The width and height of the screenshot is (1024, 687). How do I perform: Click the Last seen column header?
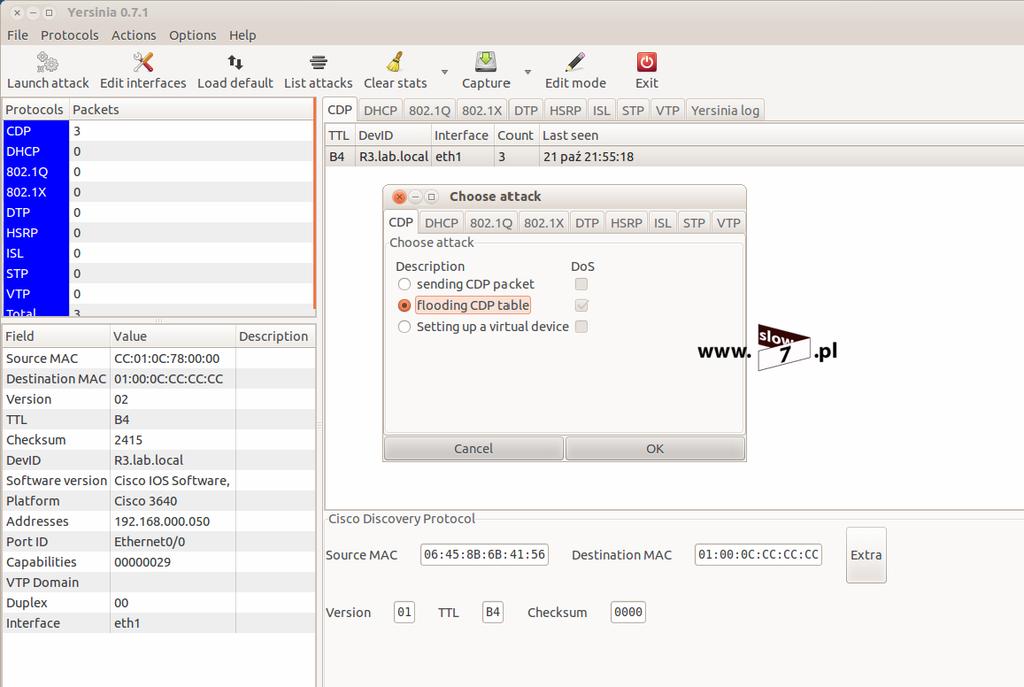781,135
